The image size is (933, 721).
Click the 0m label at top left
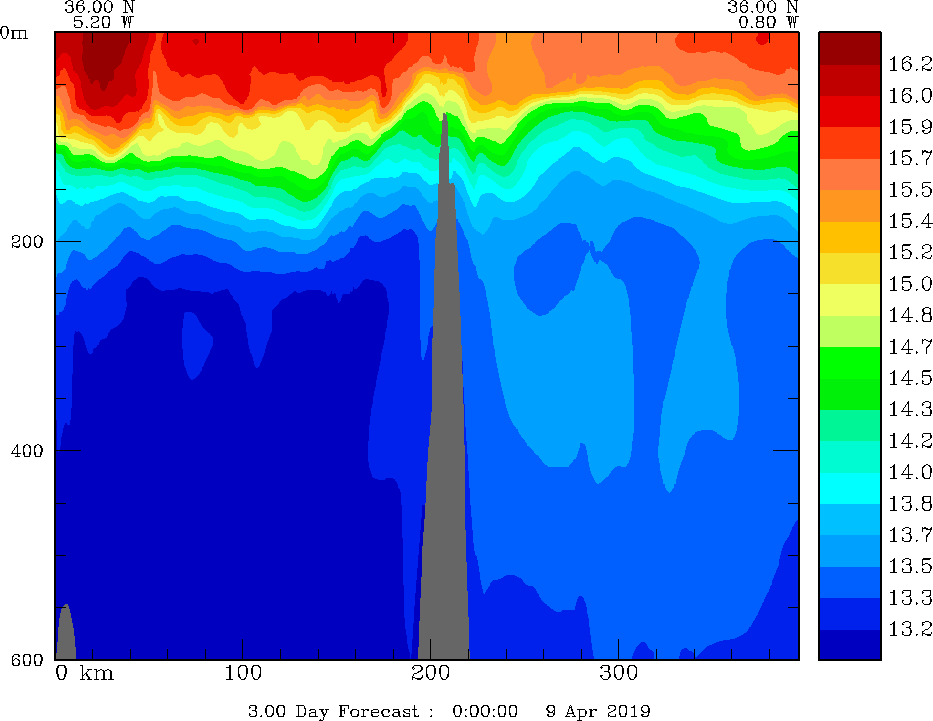tap(15, 32)
